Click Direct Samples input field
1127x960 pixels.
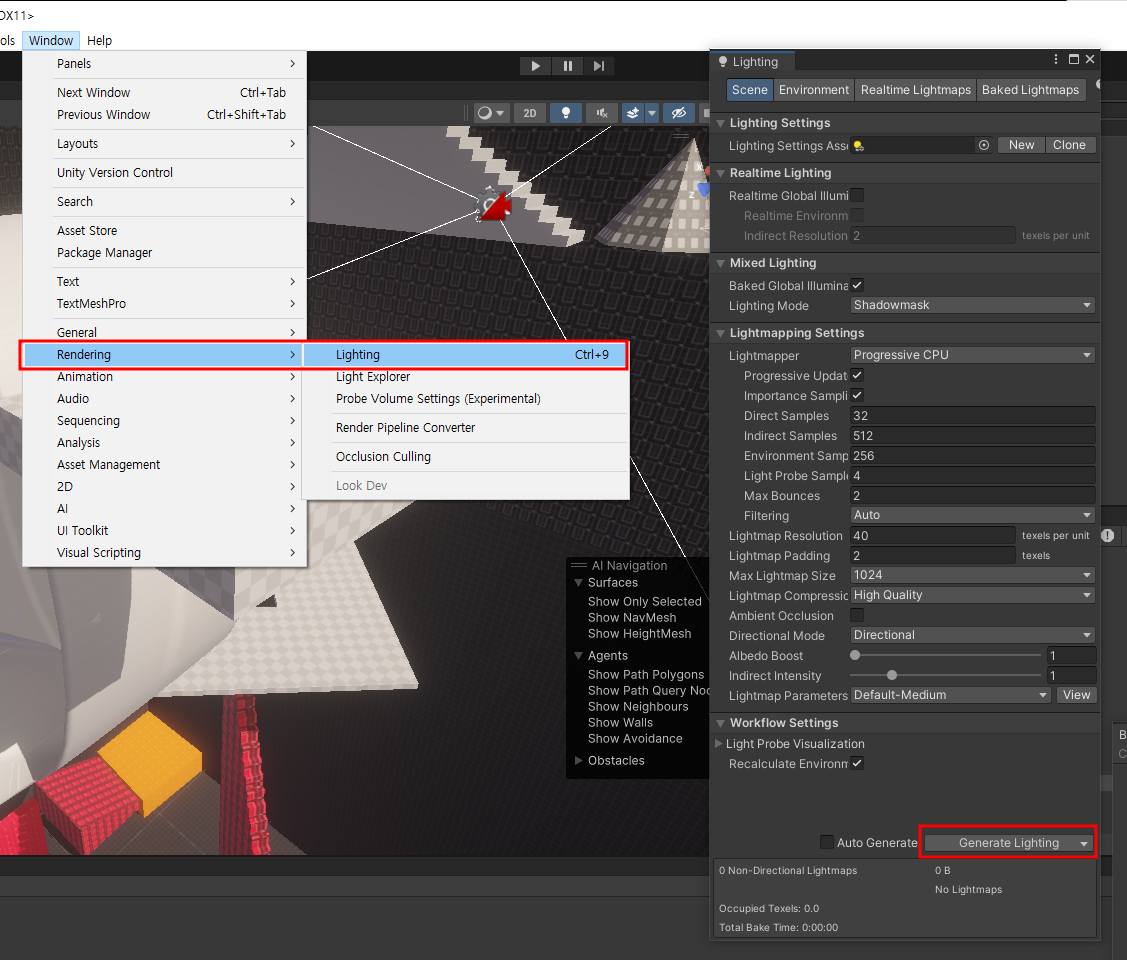coord(972,415)
